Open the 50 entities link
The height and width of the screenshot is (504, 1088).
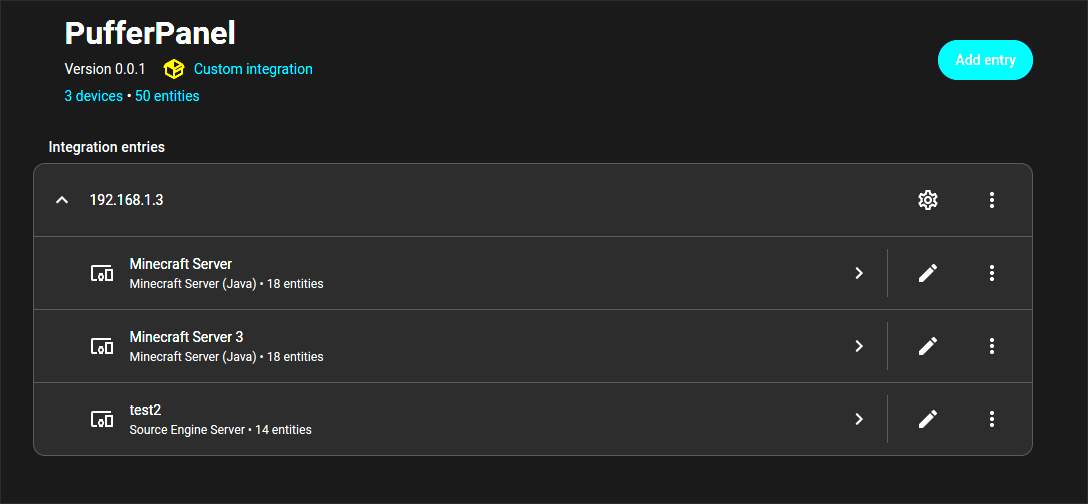167,96
